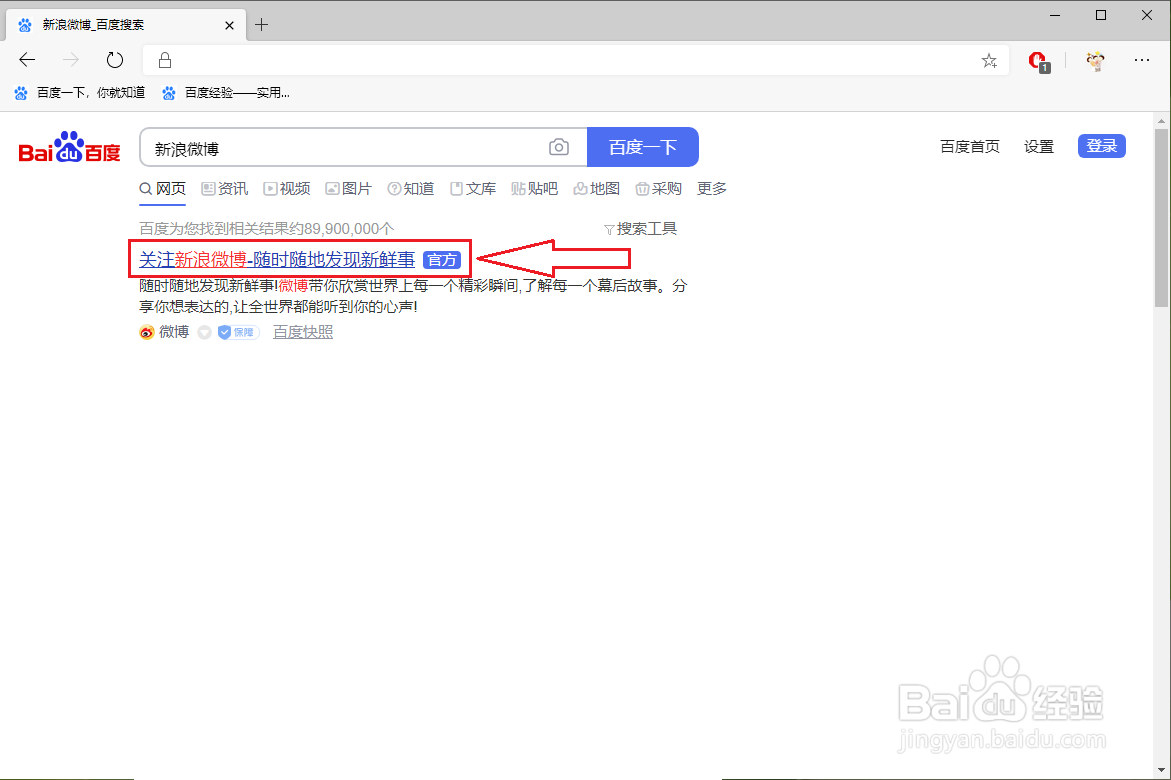Reload the page with the refresh icon
Screen dimensions: 1171x780
pos(114,60)
